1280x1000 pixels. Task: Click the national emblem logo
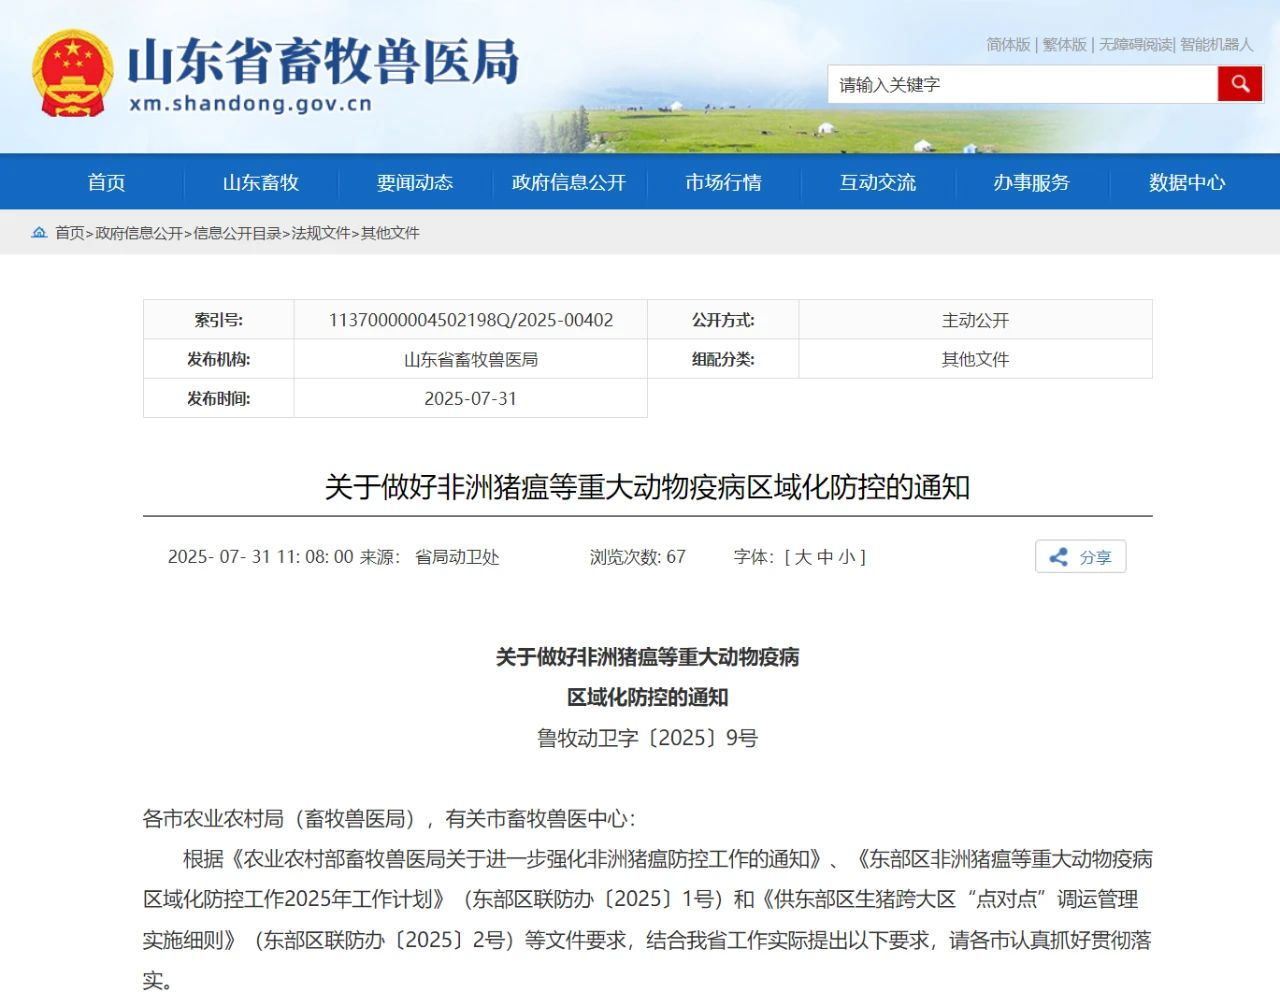click(x=72, y=73)
